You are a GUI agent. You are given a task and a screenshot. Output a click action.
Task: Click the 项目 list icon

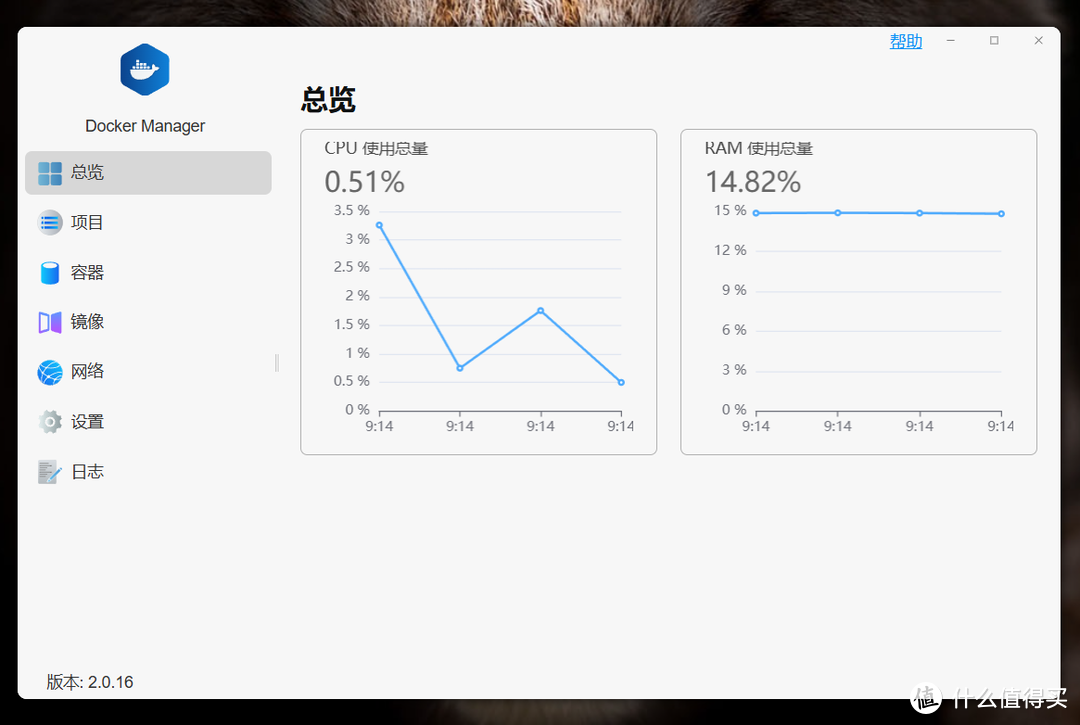pos(50,222)
